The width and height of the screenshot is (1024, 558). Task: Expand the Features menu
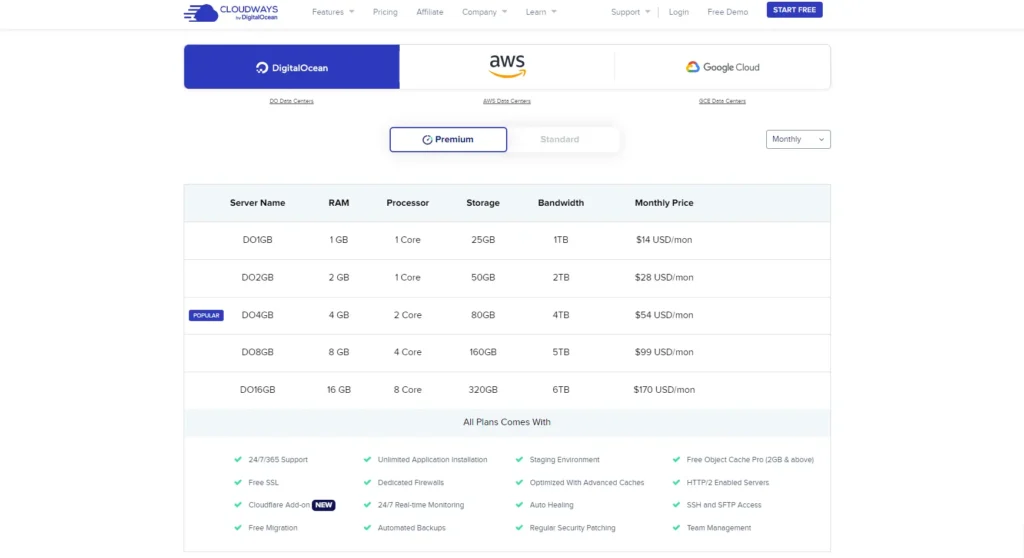point(333,12)
